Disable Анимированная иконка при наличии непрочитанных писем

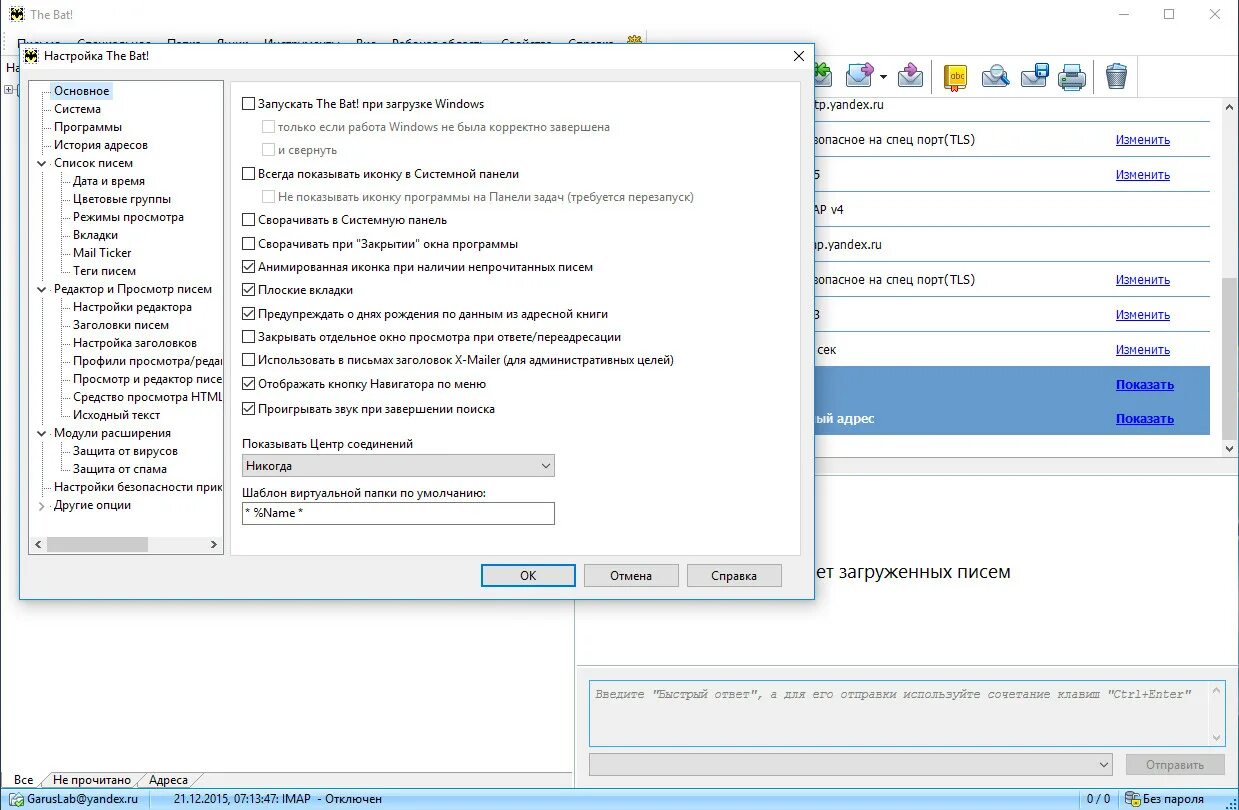(249, 267)
